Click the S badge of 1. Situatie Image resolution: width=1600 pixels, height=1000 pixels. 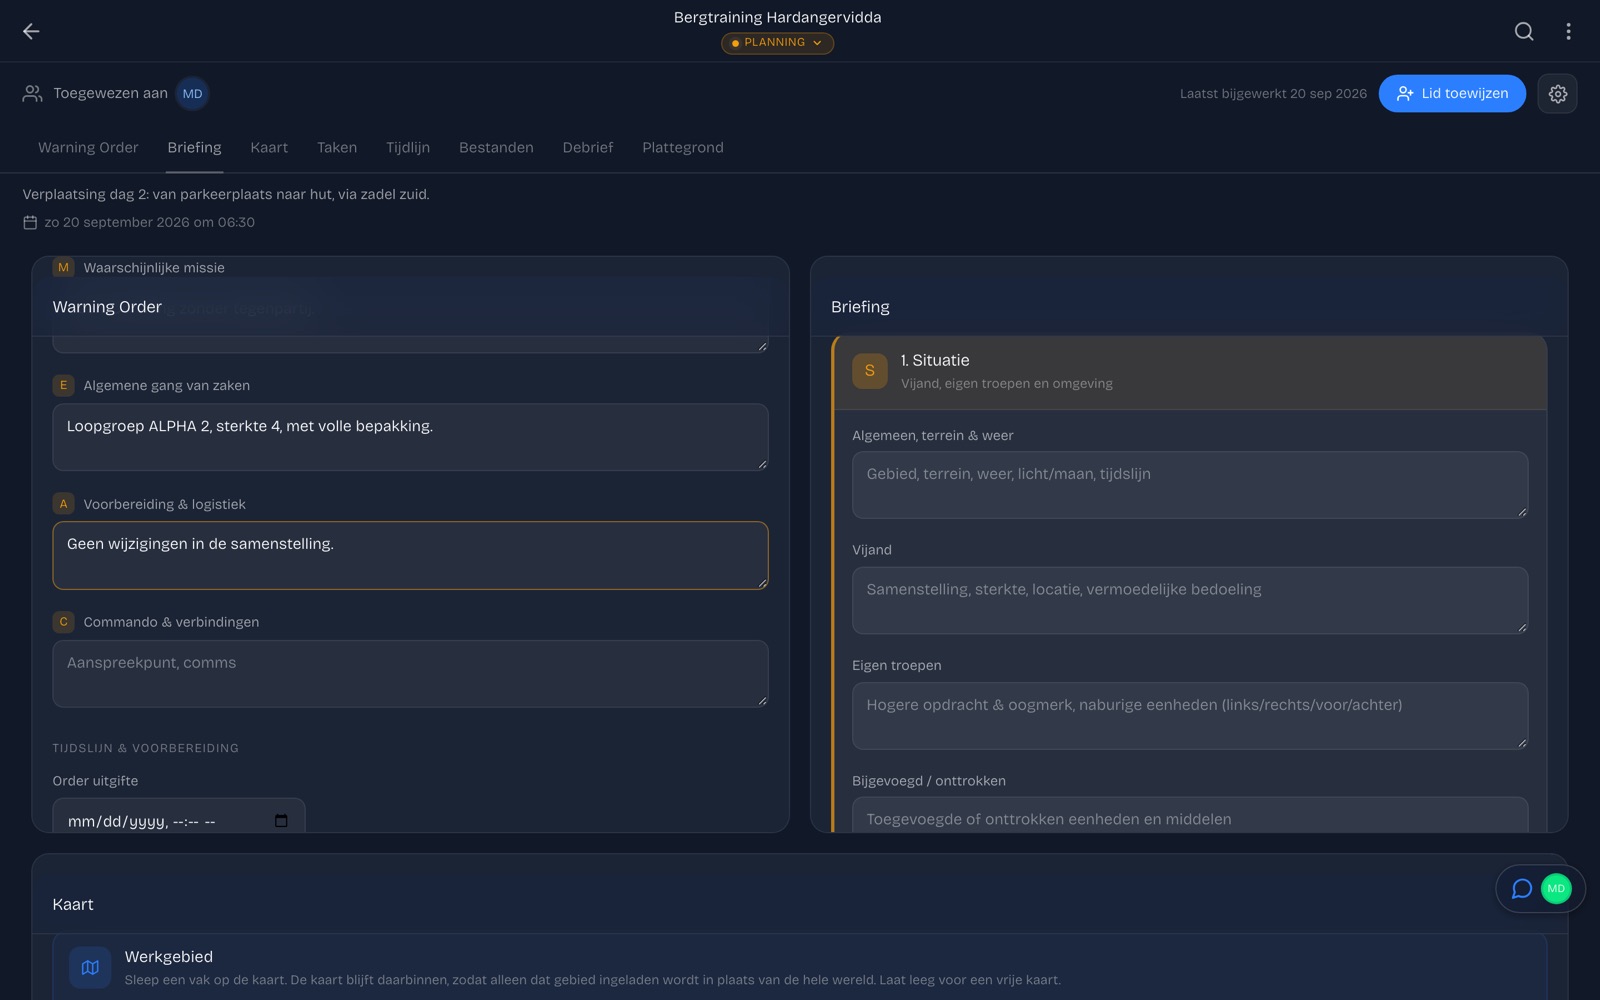point(869,371)
